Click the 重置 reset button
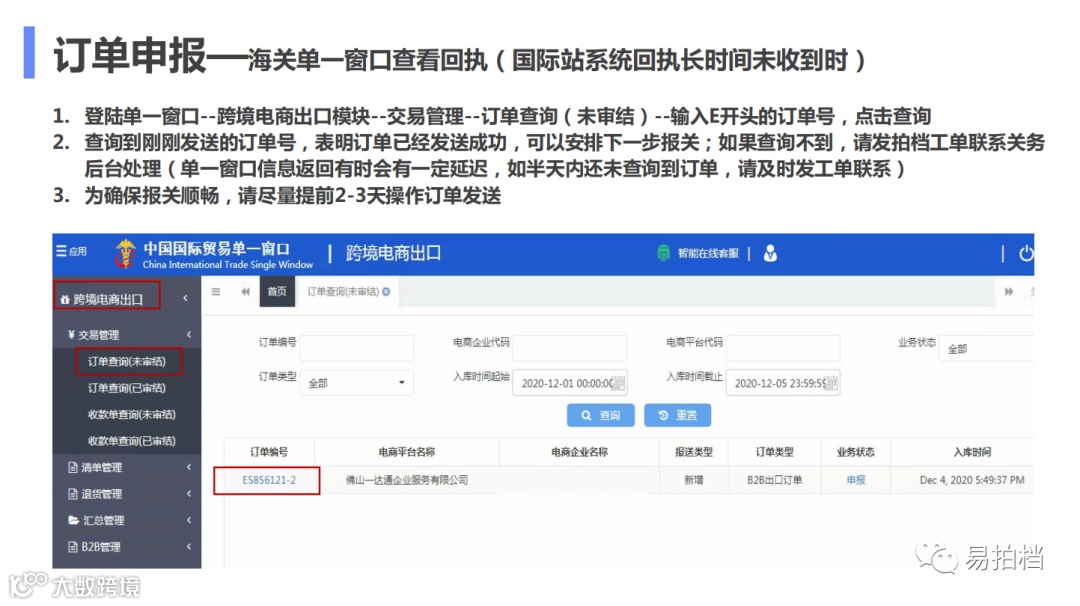The width and height of the screenshot is (1080, 606). pyautogui.click(x=677, y=415)
